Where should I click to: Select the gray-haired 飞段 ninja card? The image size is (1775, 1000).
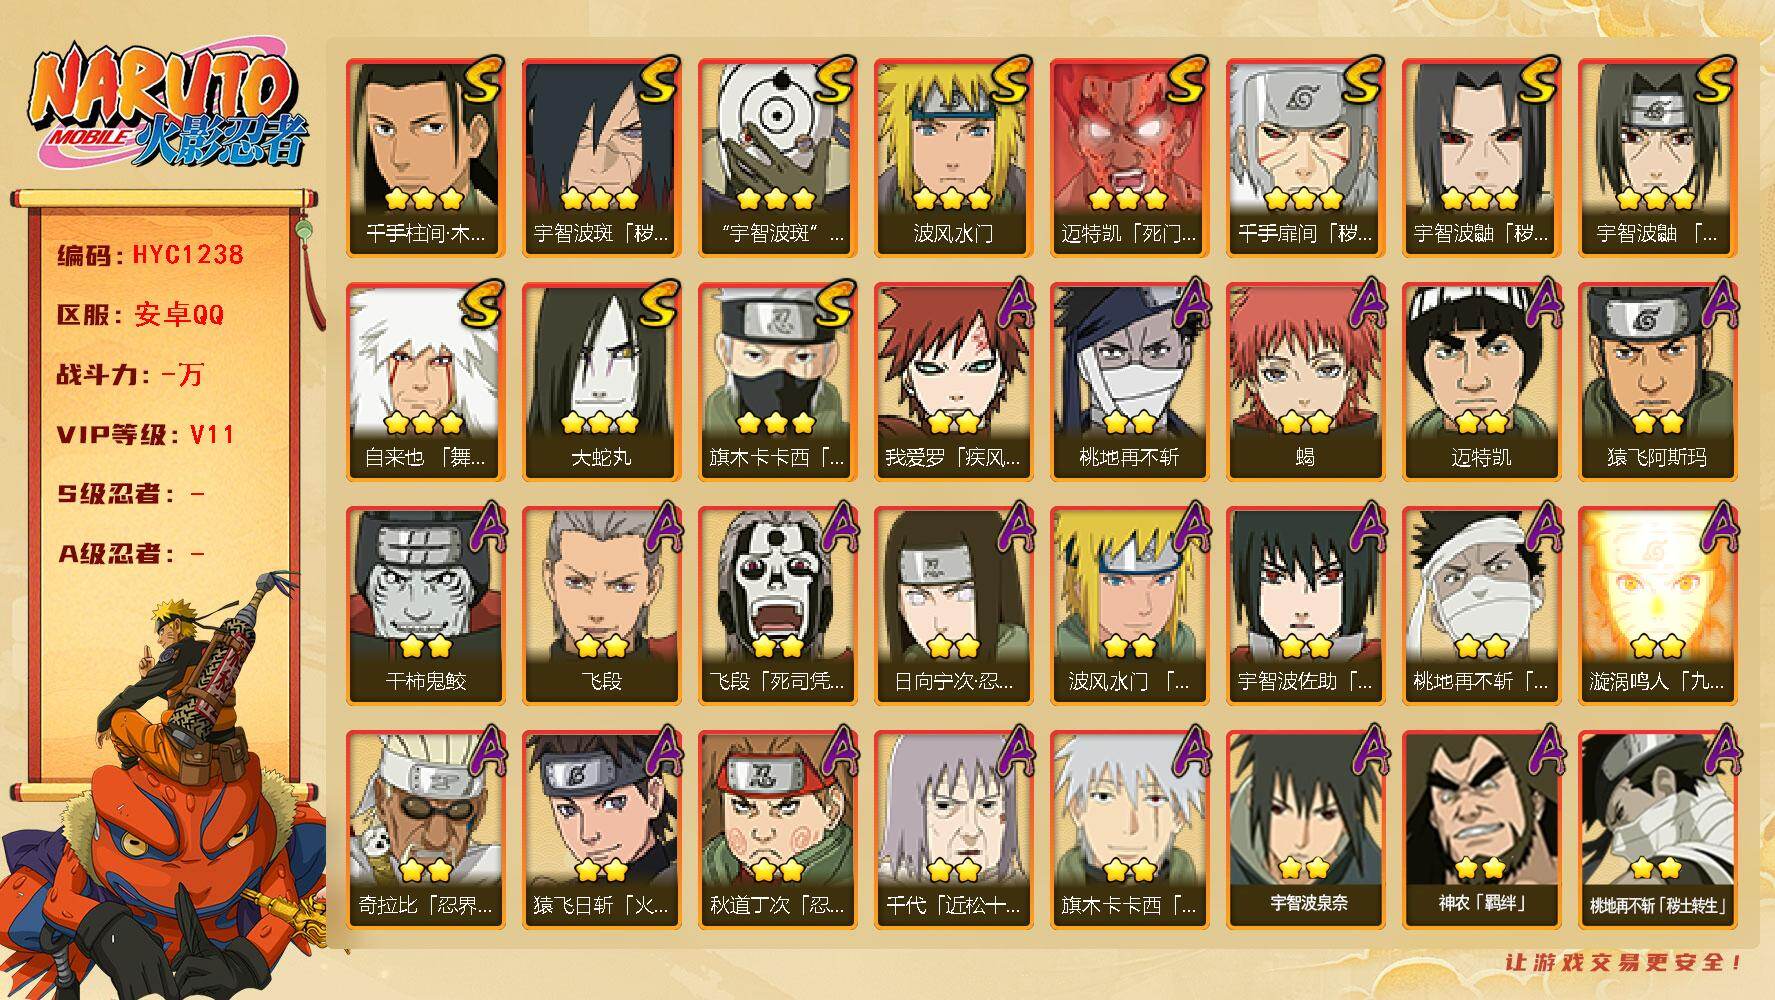[601, 606]
